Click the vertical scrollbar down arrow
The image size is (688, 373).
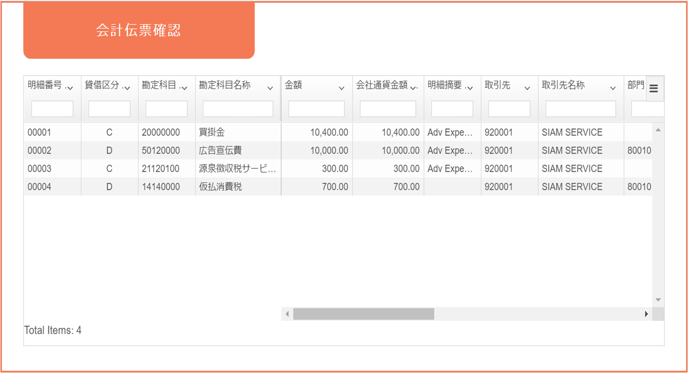(658, 300)
